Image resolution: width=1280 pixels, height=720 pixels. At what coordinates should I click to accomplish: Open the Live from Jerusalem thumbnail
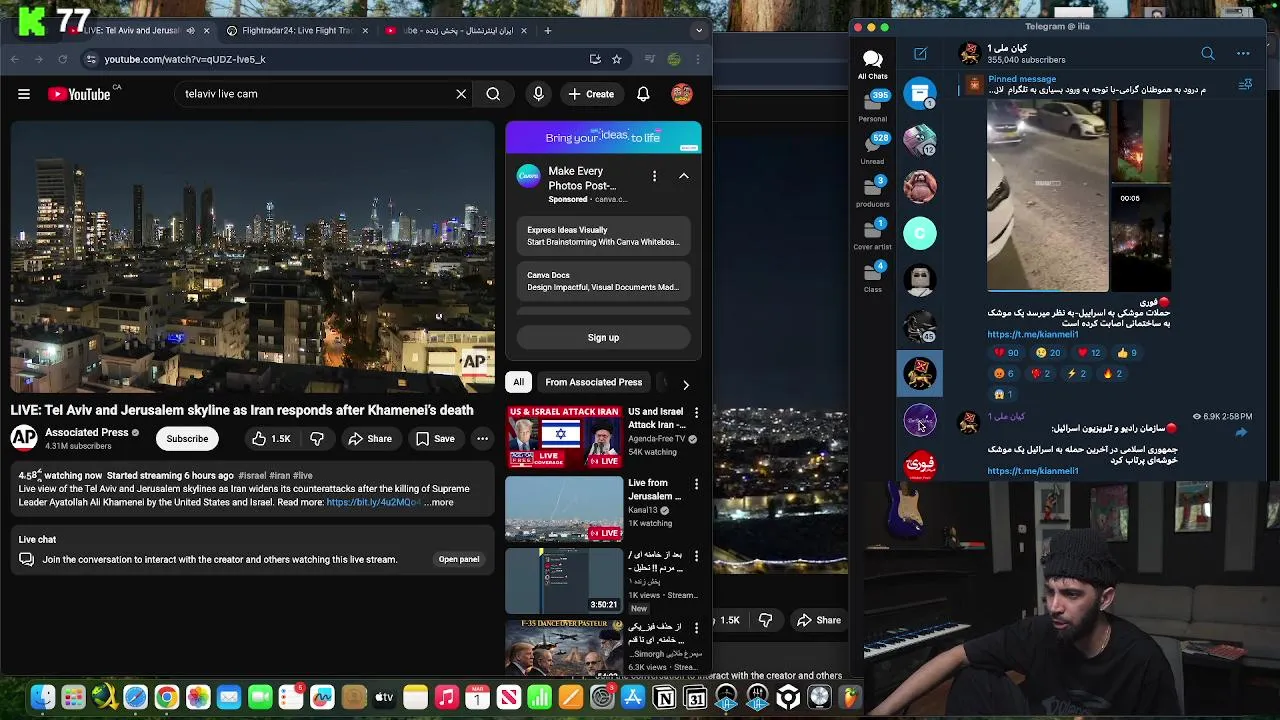coord(563,510)
